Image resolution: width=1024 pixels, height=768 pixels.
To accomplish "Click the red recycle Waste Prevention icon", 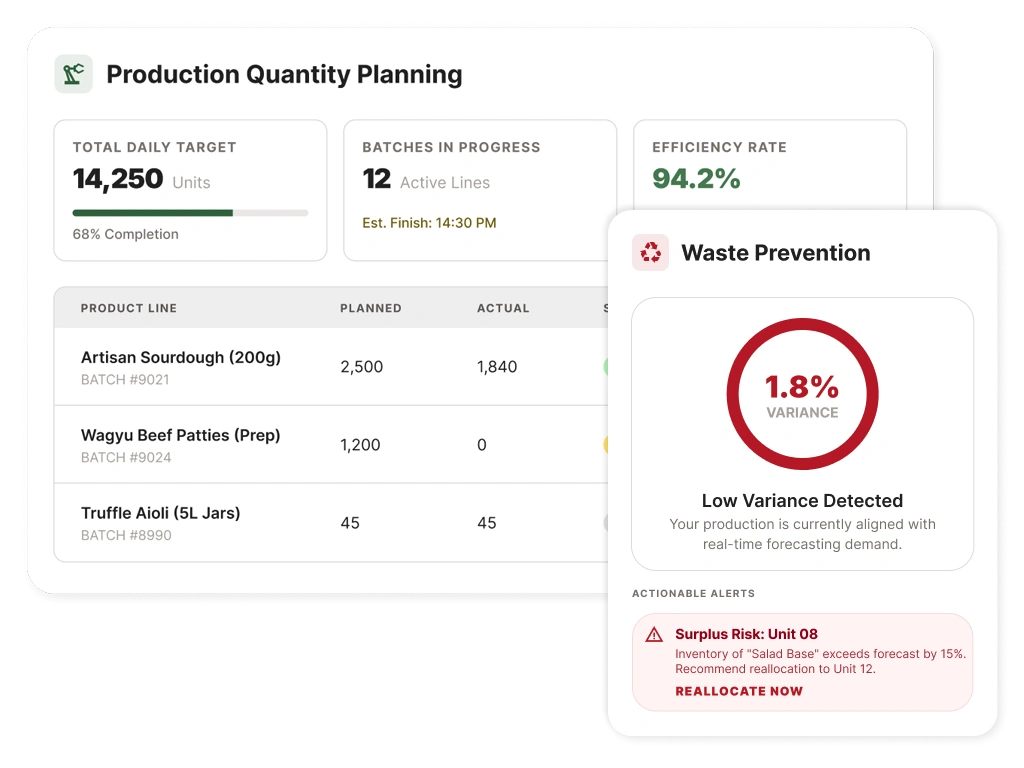I will pyautogui.click(x=650, y=252).
